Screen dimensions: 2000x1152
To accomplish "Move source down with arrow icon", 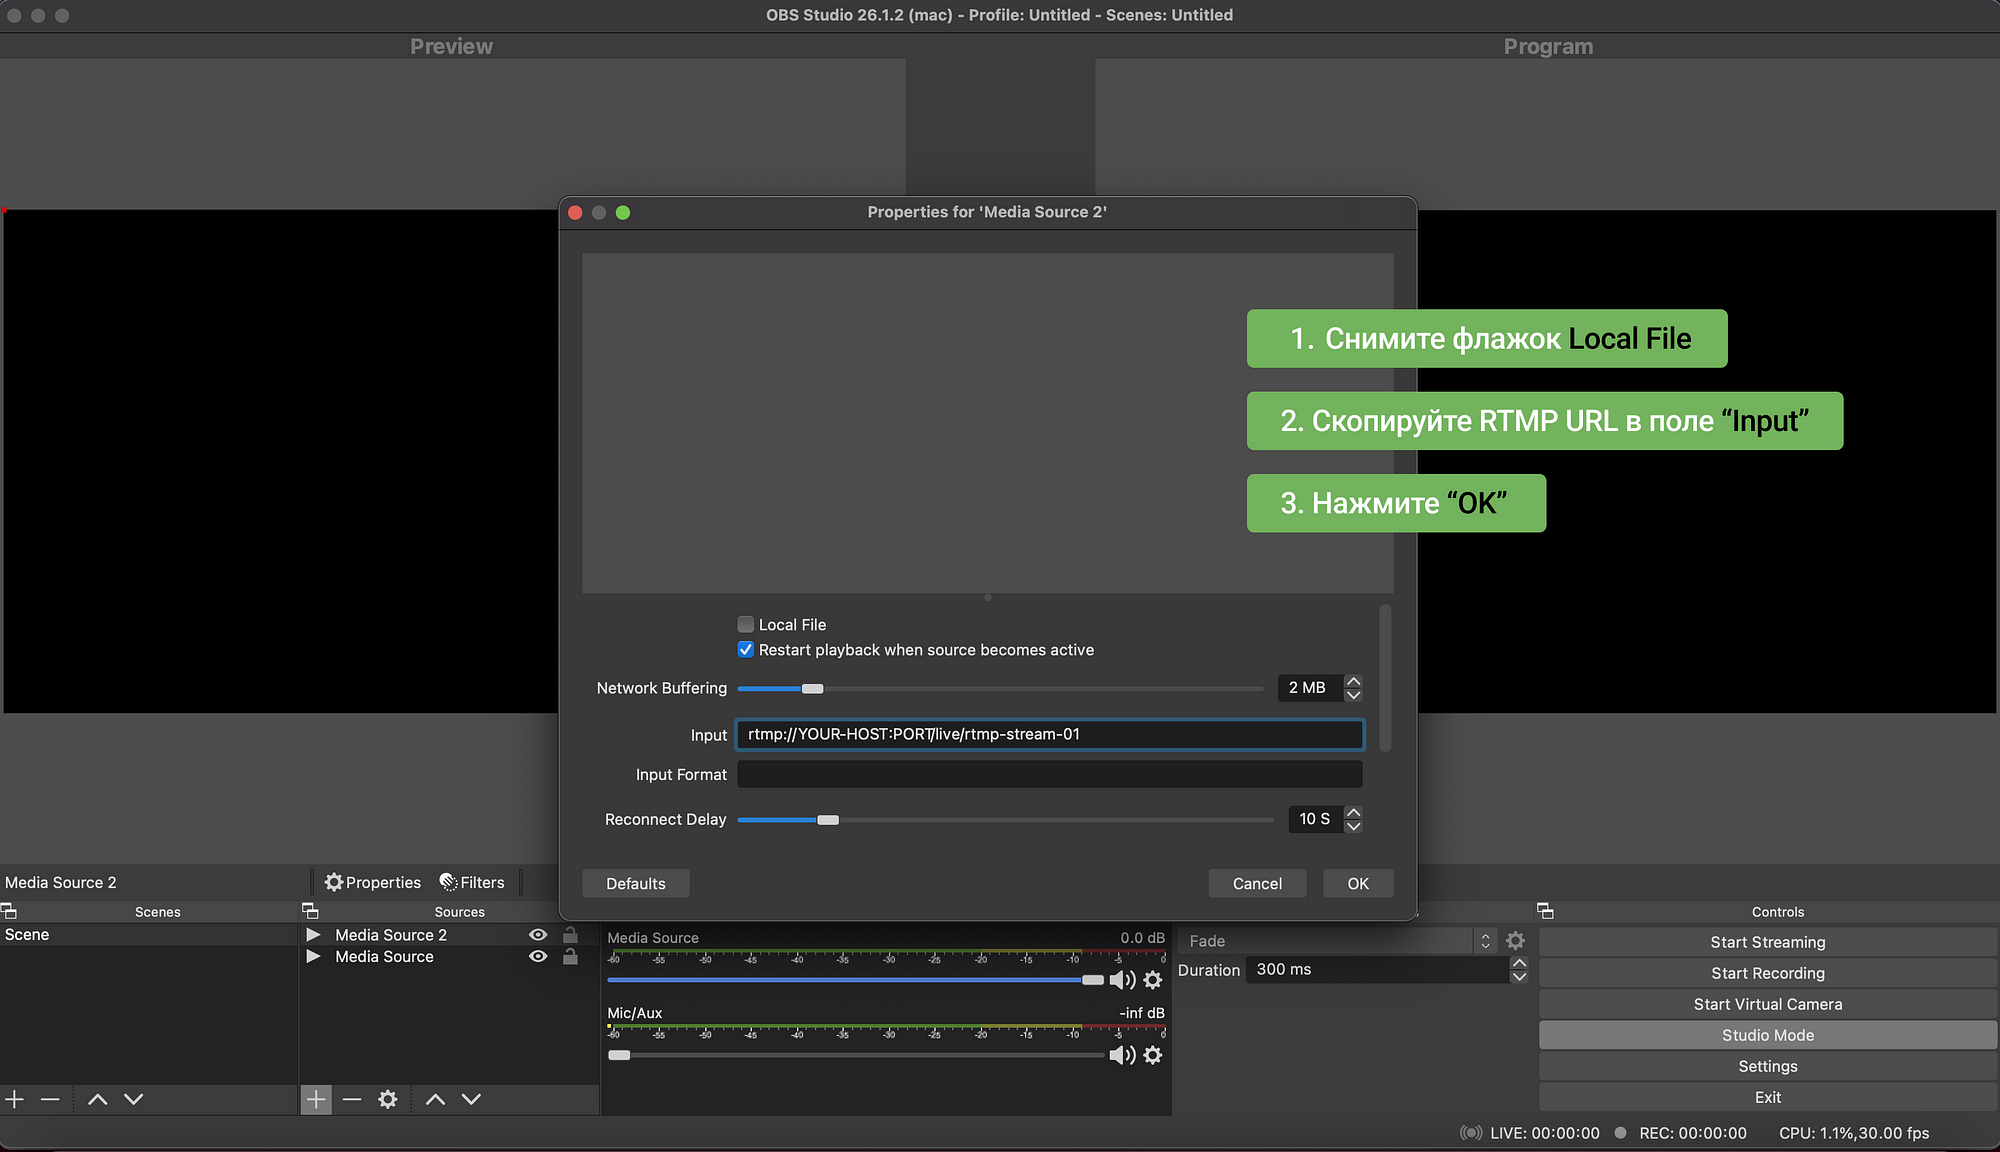I will click(x=471, y=1099).
